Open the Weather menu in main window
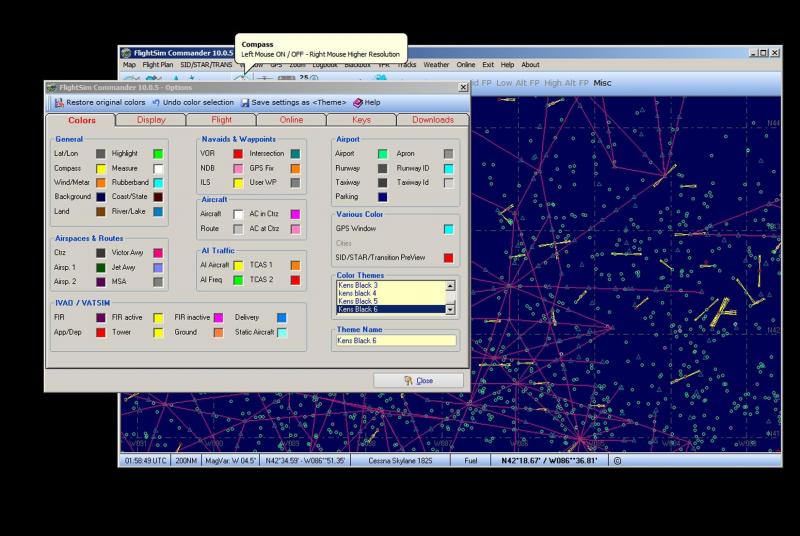Screen dimensions: 800x536 [436, 65]
